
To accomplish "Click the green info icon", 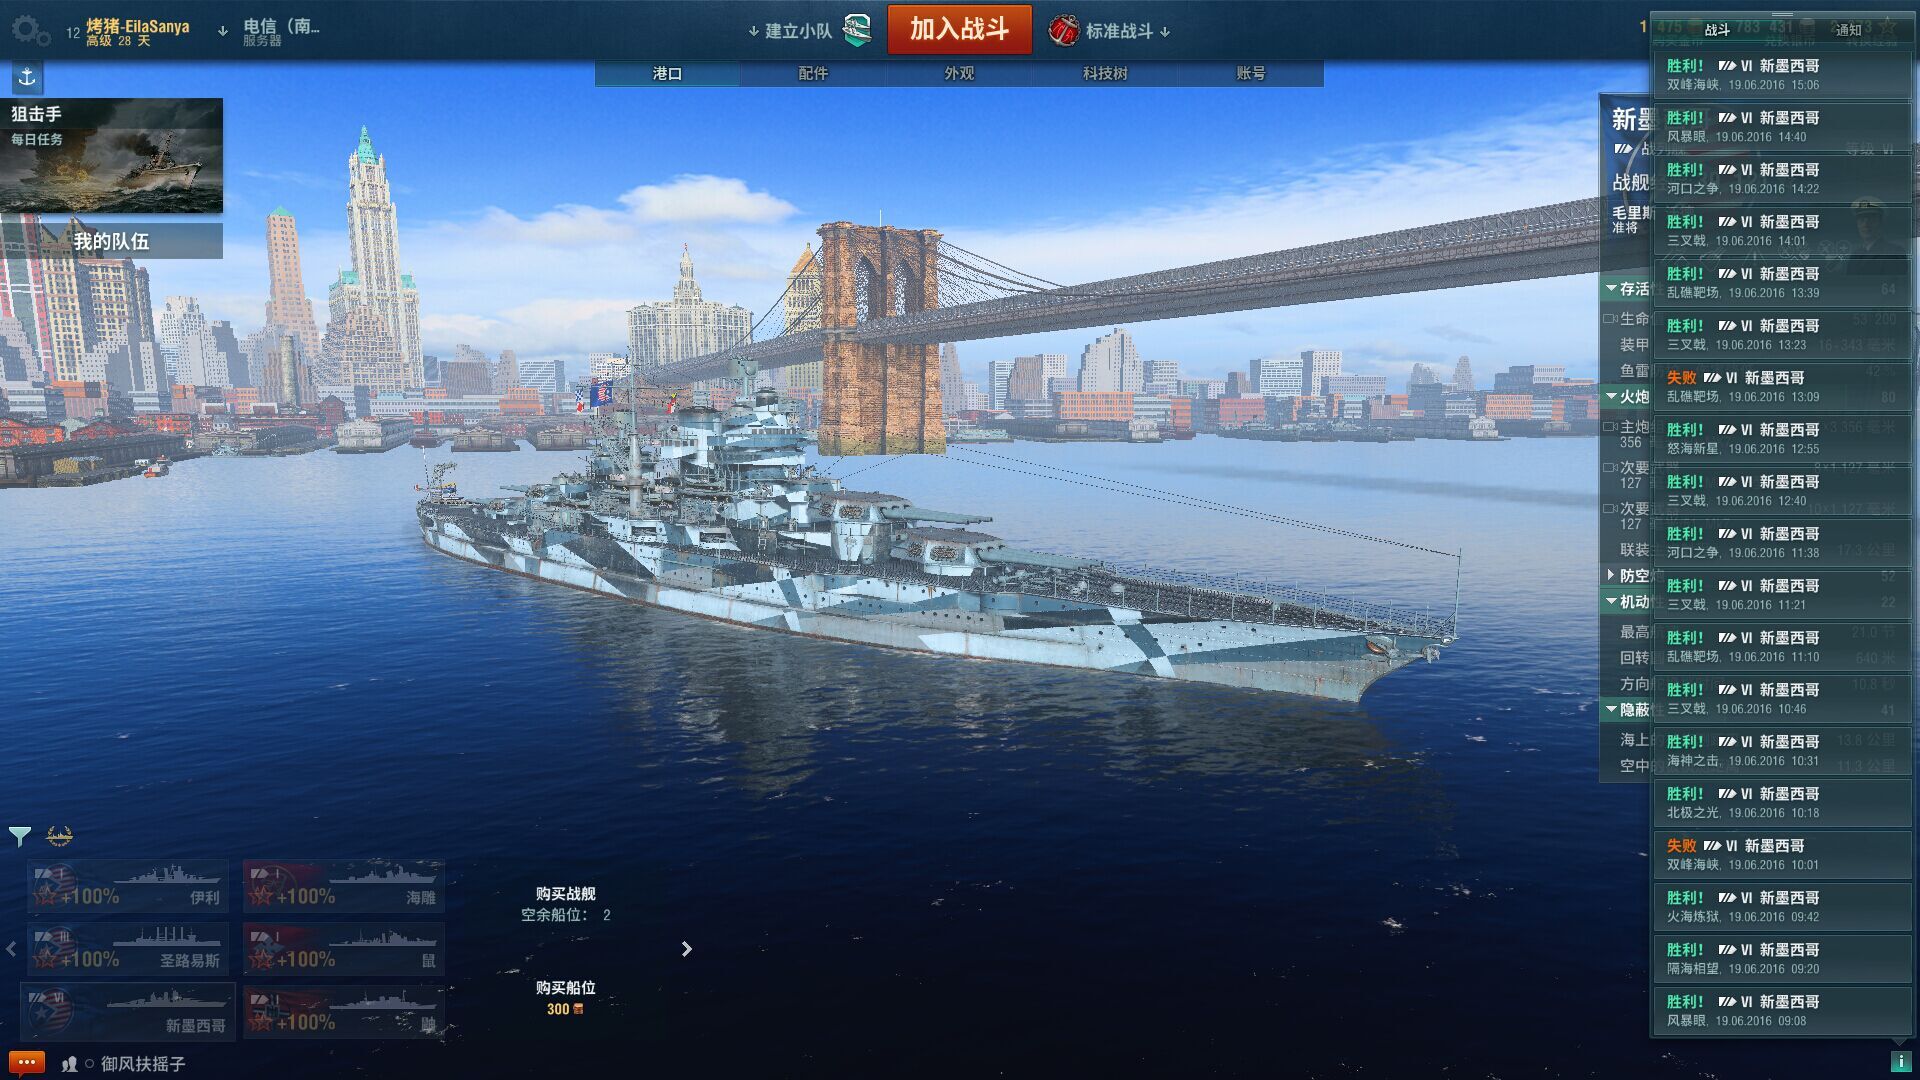I will click(x=1900, y=1061).
